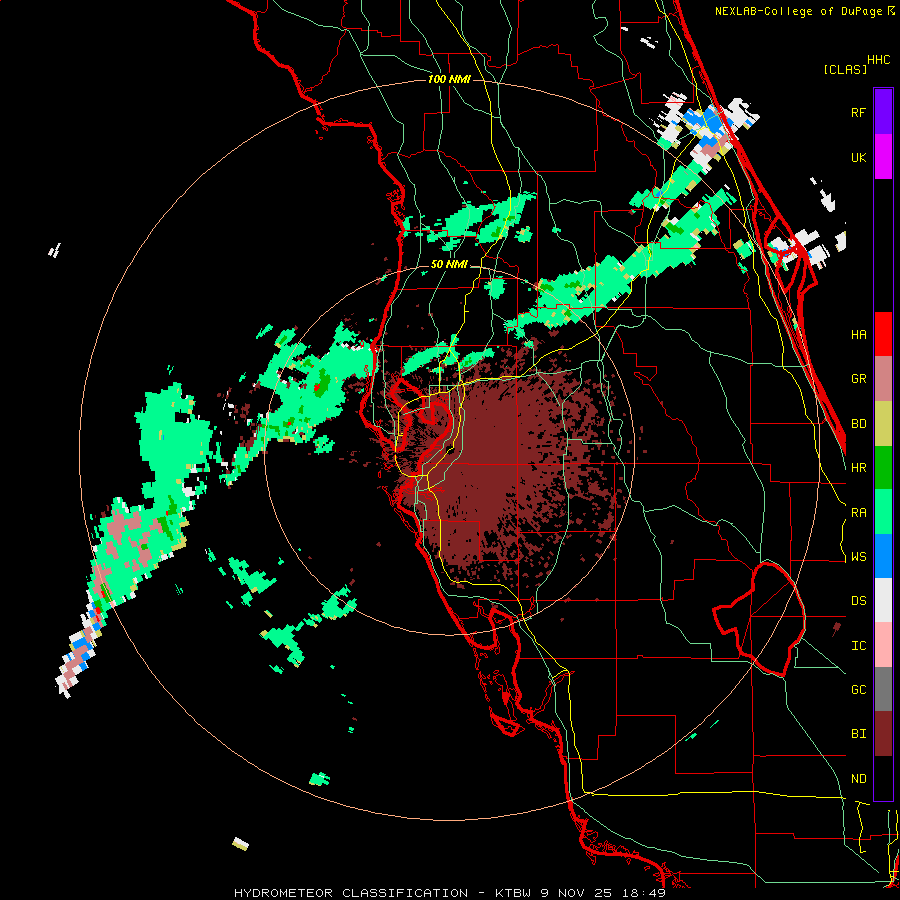Click the "BI" legend label
Viewport: 900px width, 900px height.
click(x=858, y=734)
